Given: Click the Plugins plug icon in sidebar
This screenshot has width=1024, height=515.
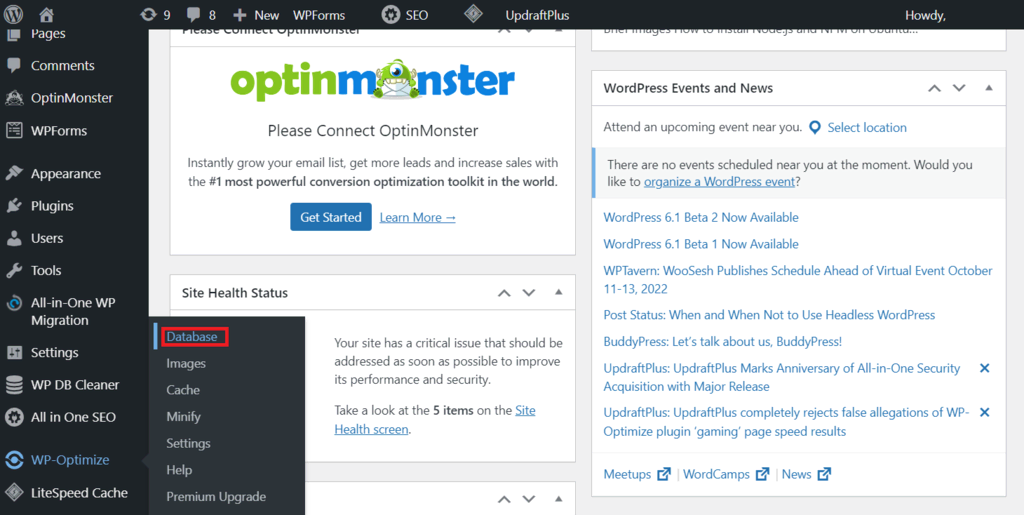Looking at the screenshot, I should pos(14,206).
